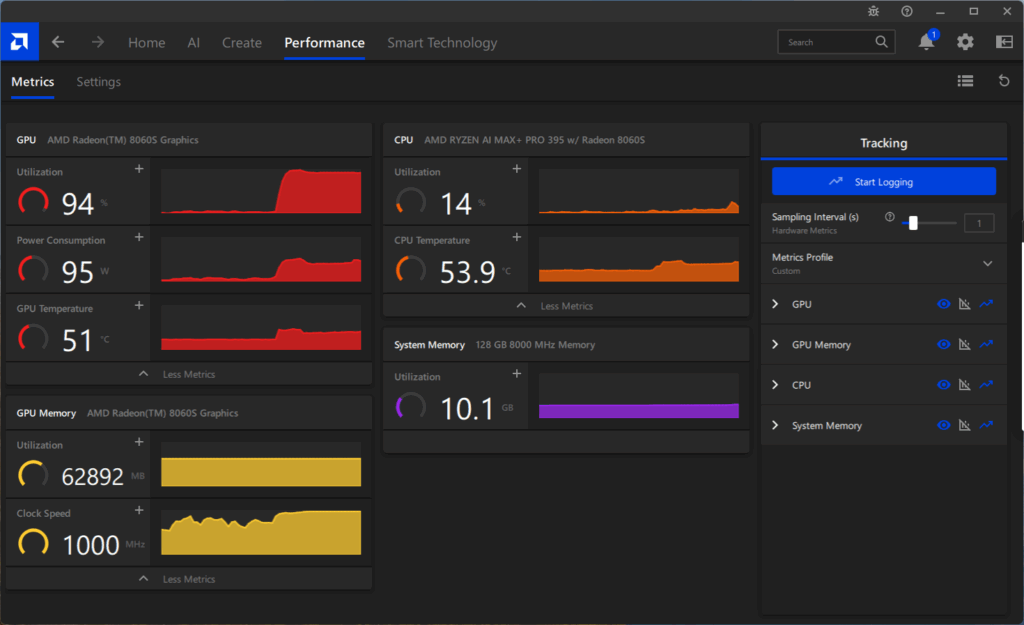Screen dimensions: 1024x625
Task: Toggle the System Memory graph line icon
Action: (x=987, y=425)
